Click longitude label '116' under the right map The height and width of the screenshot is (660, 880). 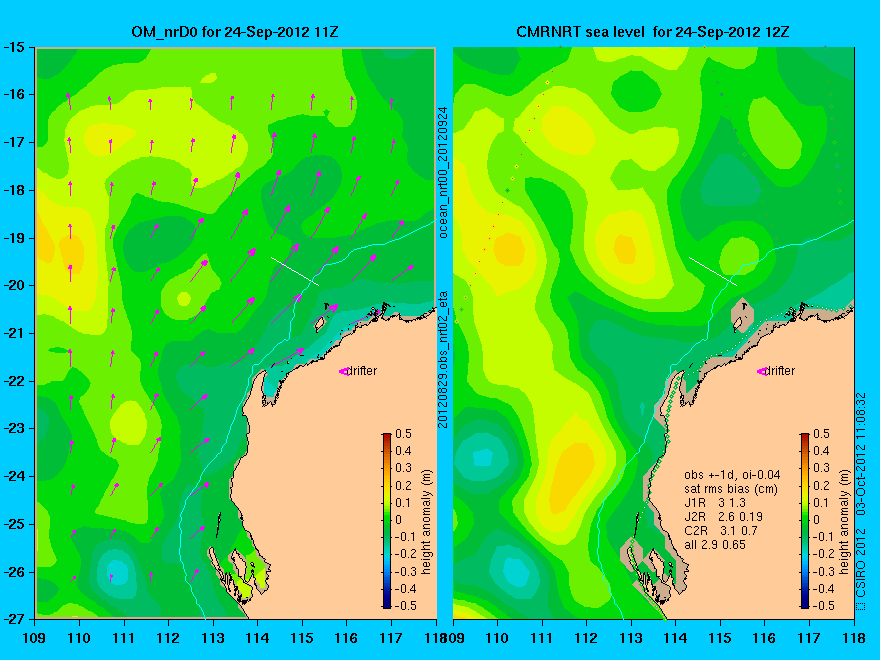[x=765, y=638]
